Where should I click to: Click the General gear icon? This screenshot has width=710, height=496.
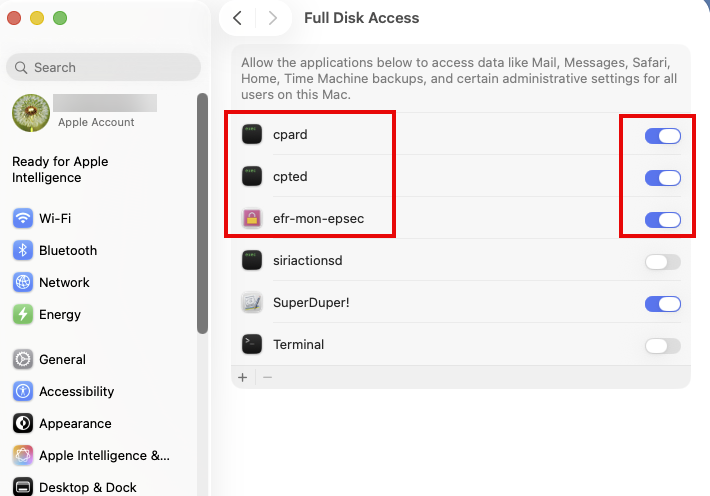[23, 359]
